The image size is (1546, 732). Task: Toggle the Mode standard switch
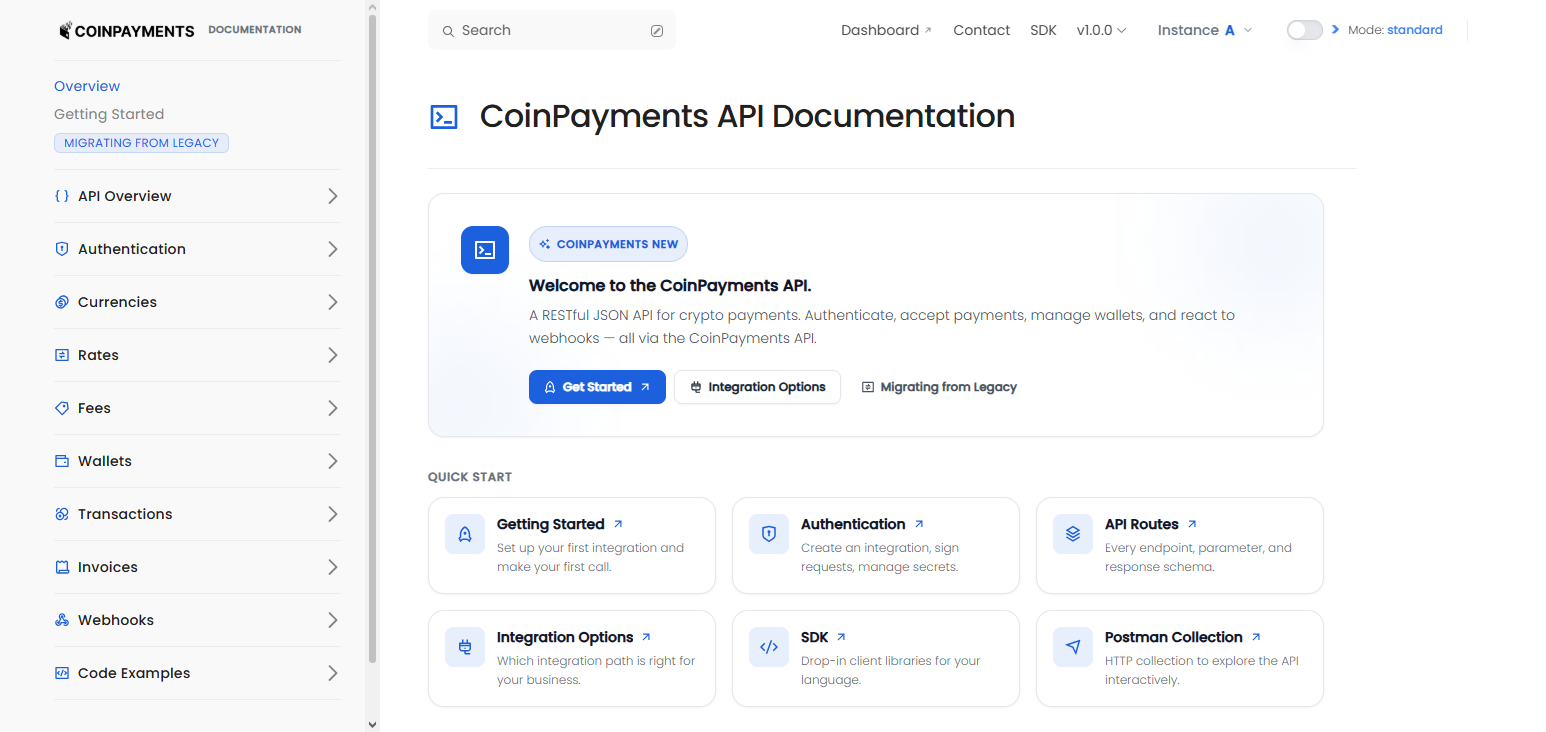coord(1305,30)
